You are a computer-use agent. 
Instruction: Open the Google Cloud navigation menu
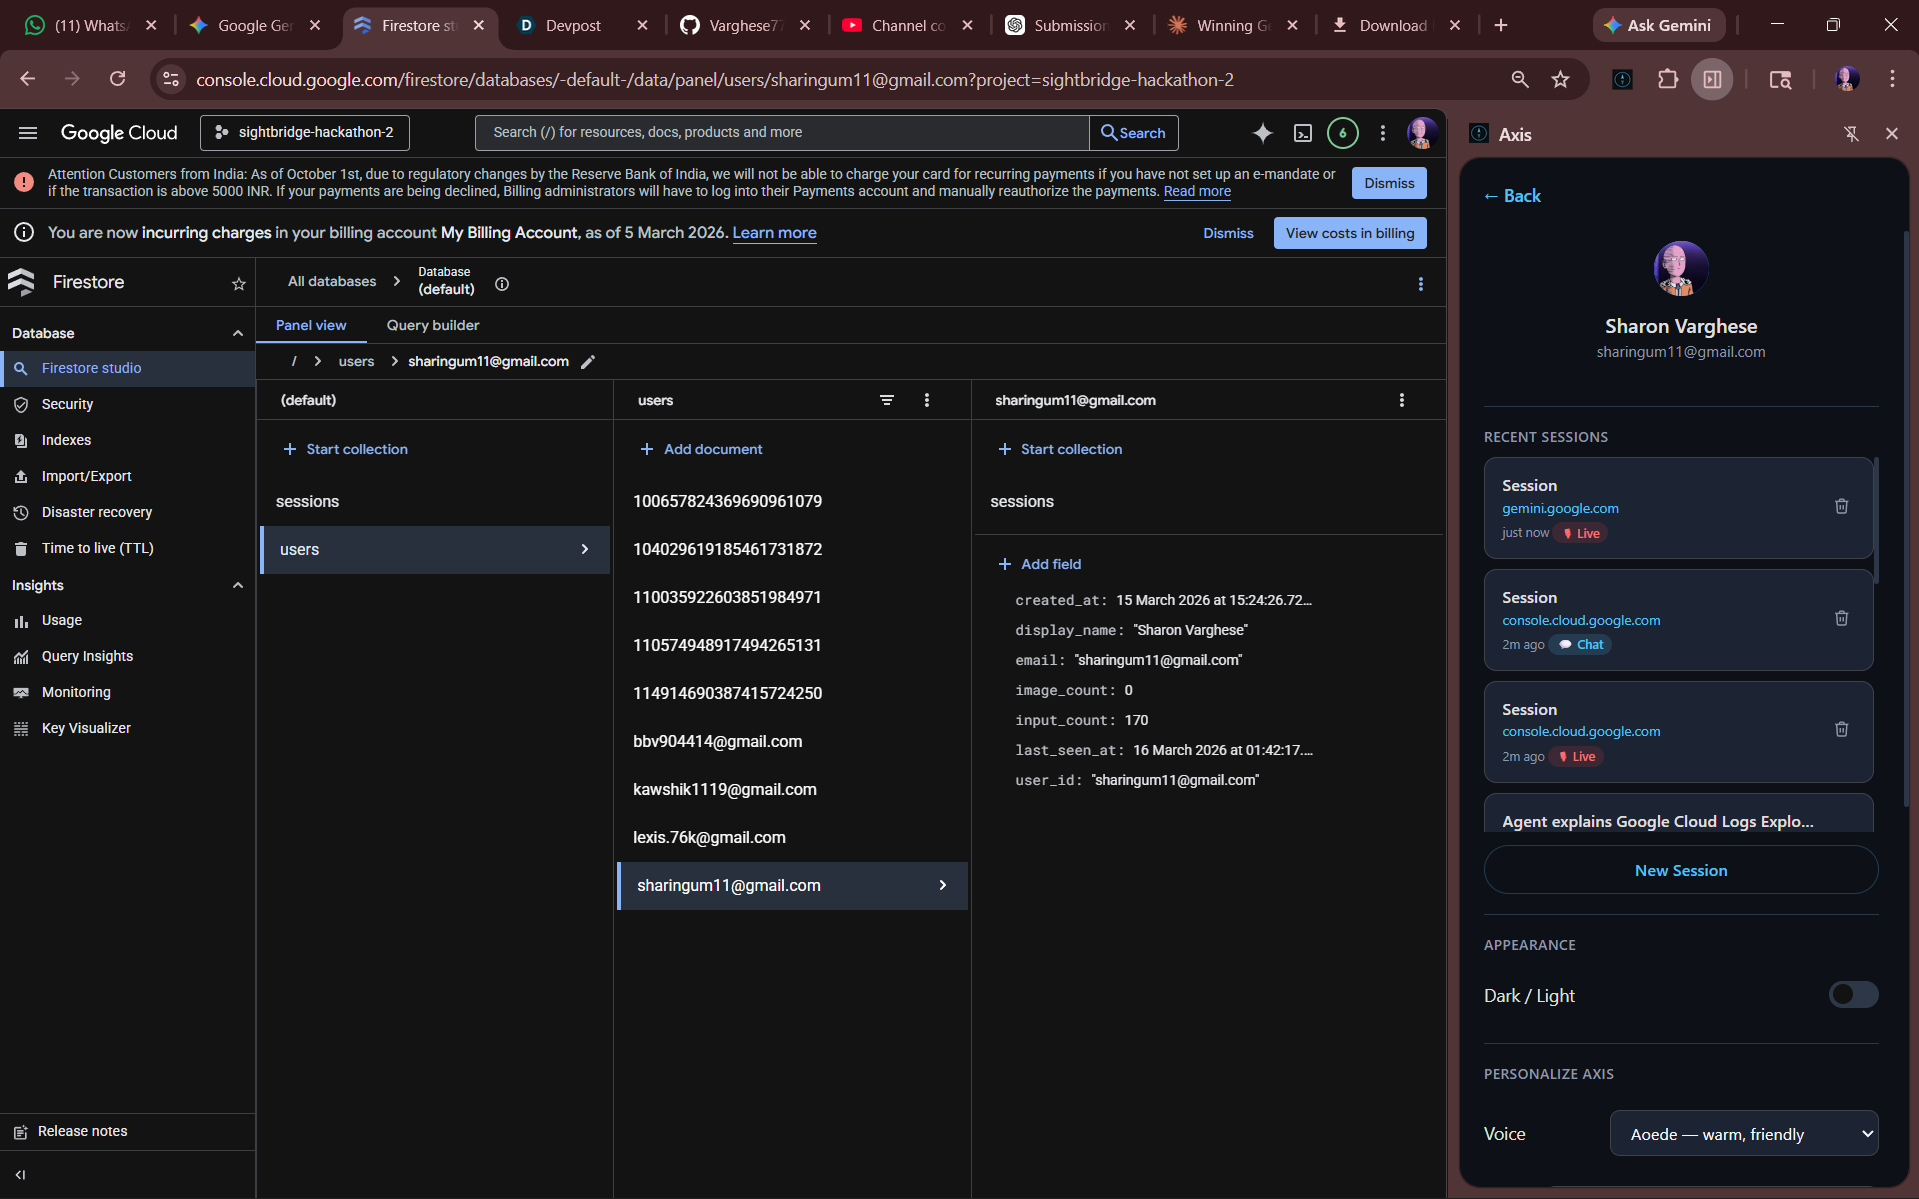28,133
